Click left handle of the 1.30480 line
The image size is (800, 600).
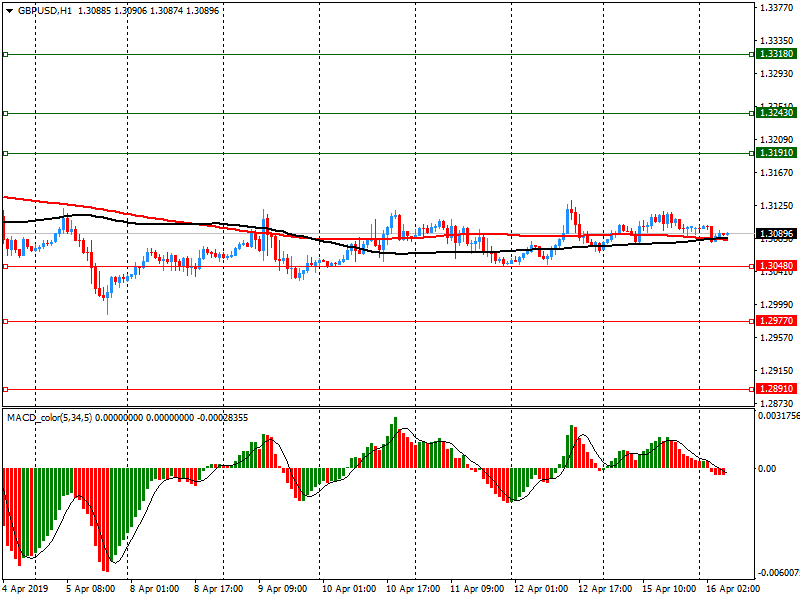[5, 266]
